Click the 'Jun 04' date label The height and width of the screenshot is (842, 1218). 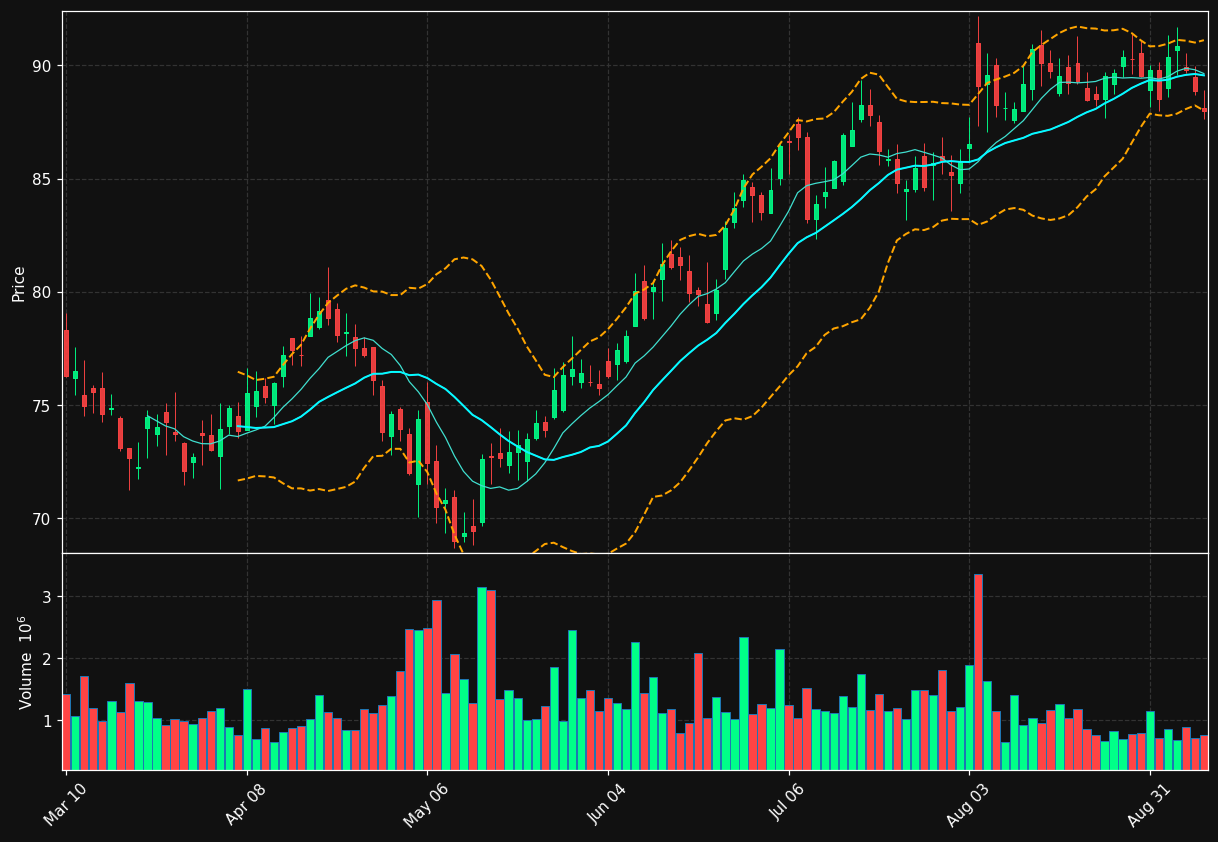coord(607,805)
